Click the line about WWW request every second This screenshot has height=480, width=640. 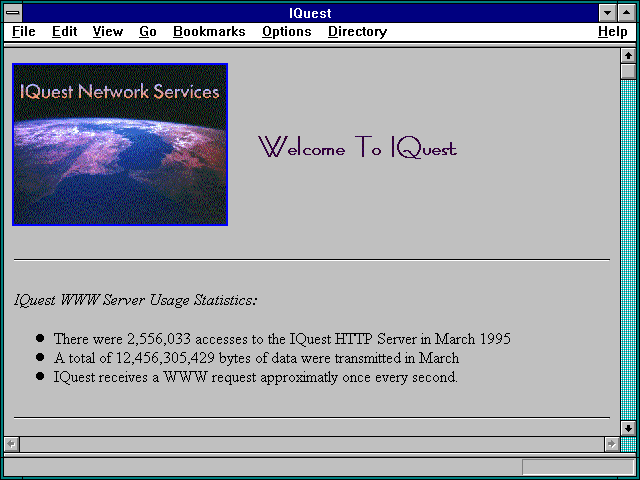point(256,377)
